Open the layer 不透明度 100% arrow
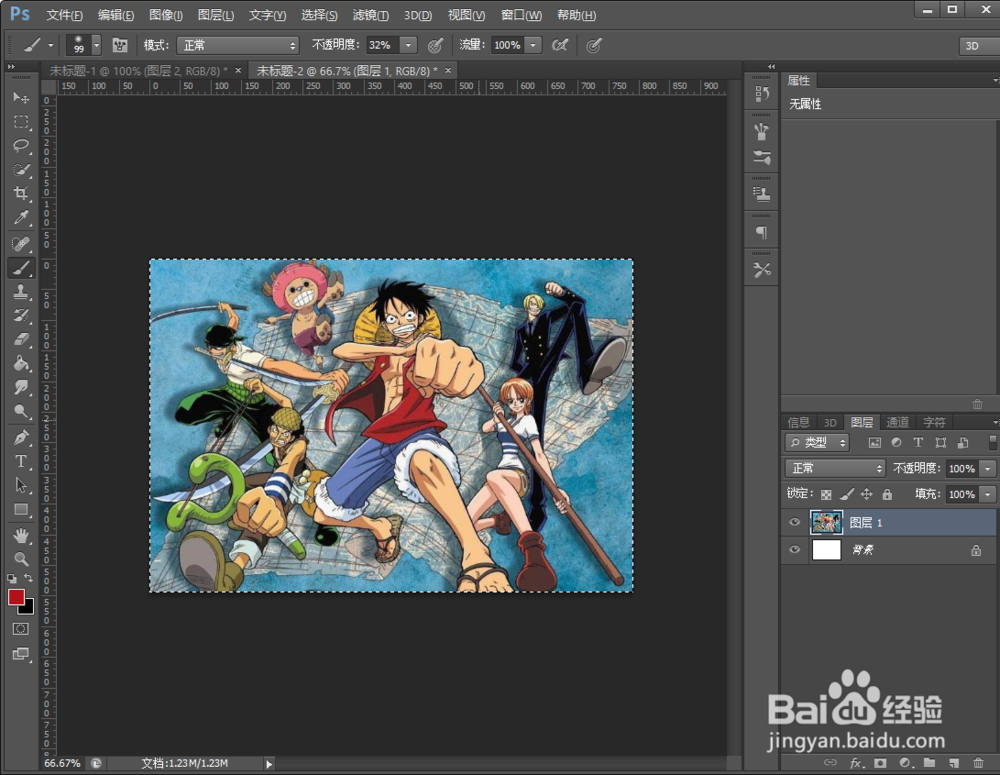This screenshot has width=1000, height=775. (988, 469)
